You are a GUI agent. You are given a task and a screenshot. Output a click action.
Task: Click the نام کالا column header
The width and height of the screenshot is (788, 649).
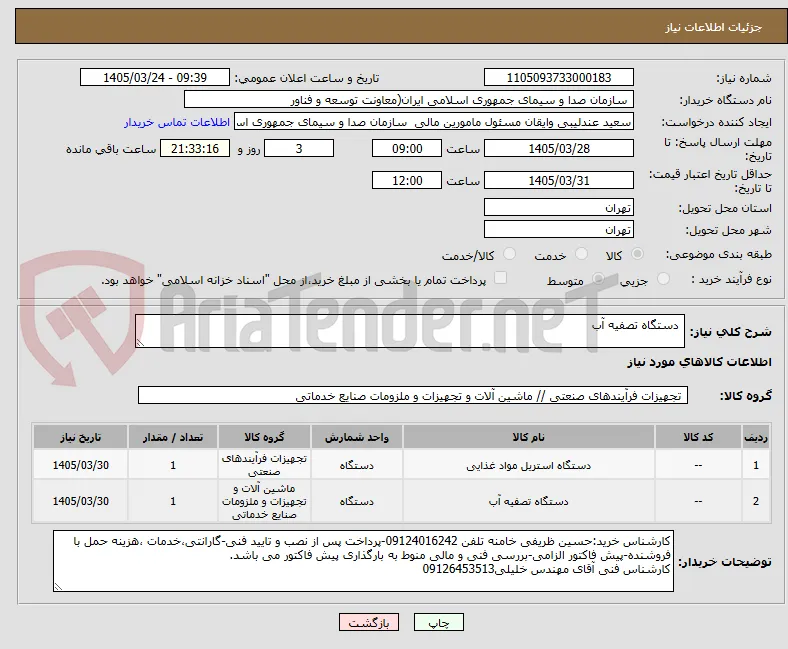tap(528, 437)
